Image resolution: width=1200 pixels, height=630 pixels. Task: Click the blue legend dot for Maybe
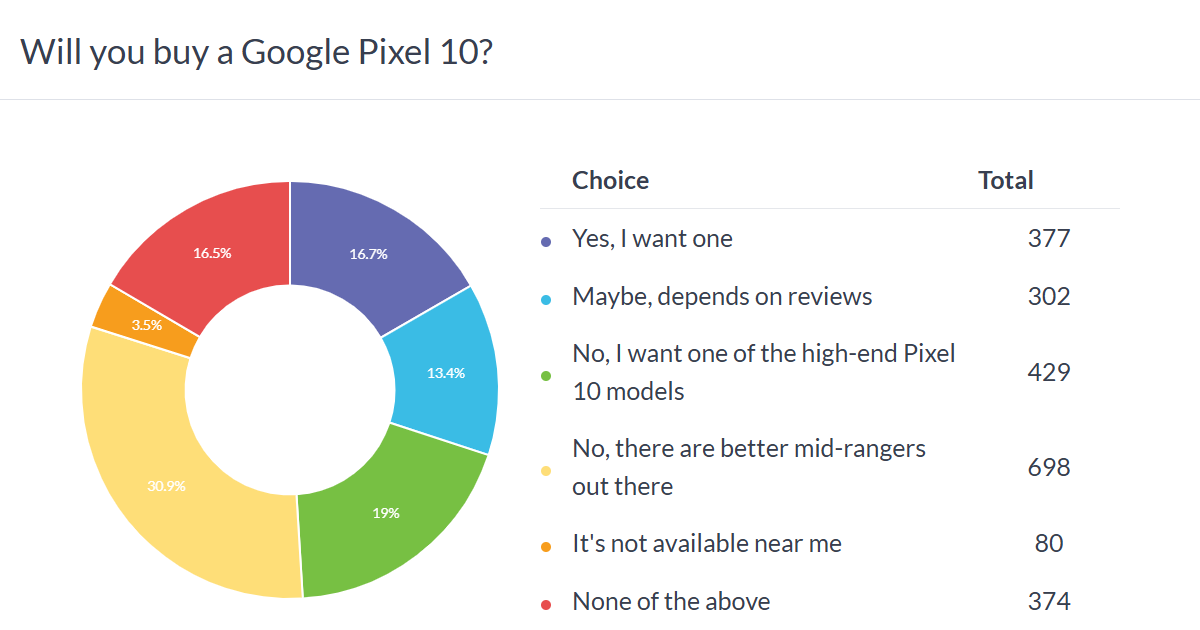[545, 299]
